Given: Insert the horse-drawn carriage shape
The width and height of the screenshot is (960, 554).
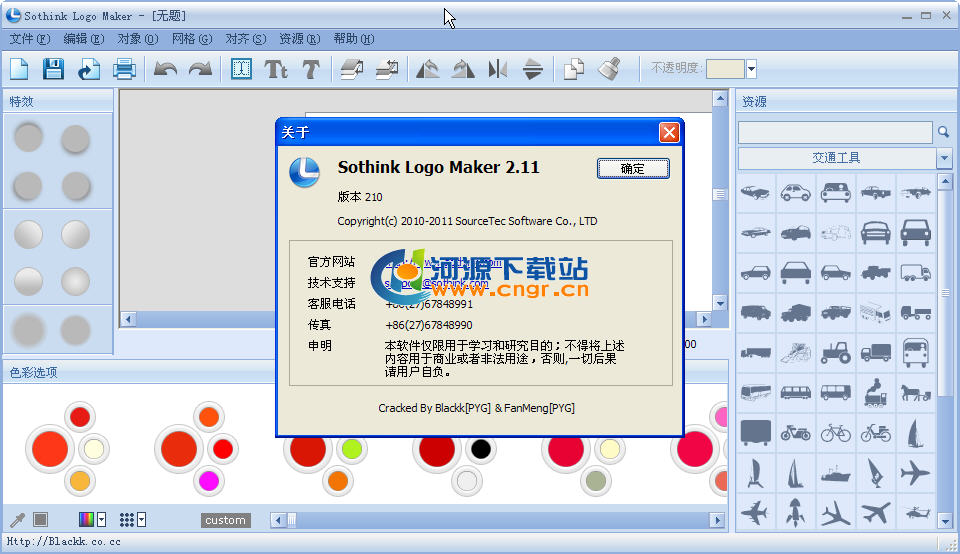Looking at the screenshot, I should tap(916, 392).
